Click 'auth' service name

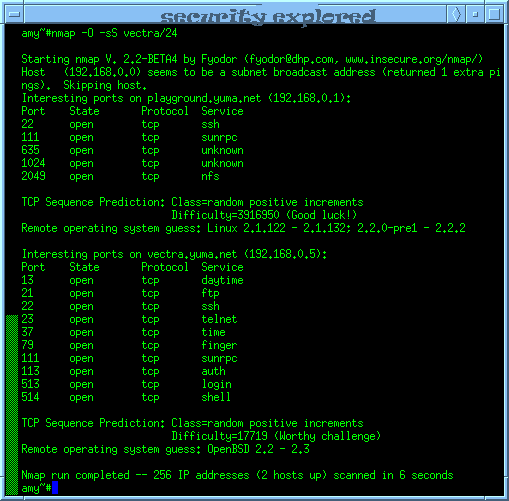coord(213,371)
